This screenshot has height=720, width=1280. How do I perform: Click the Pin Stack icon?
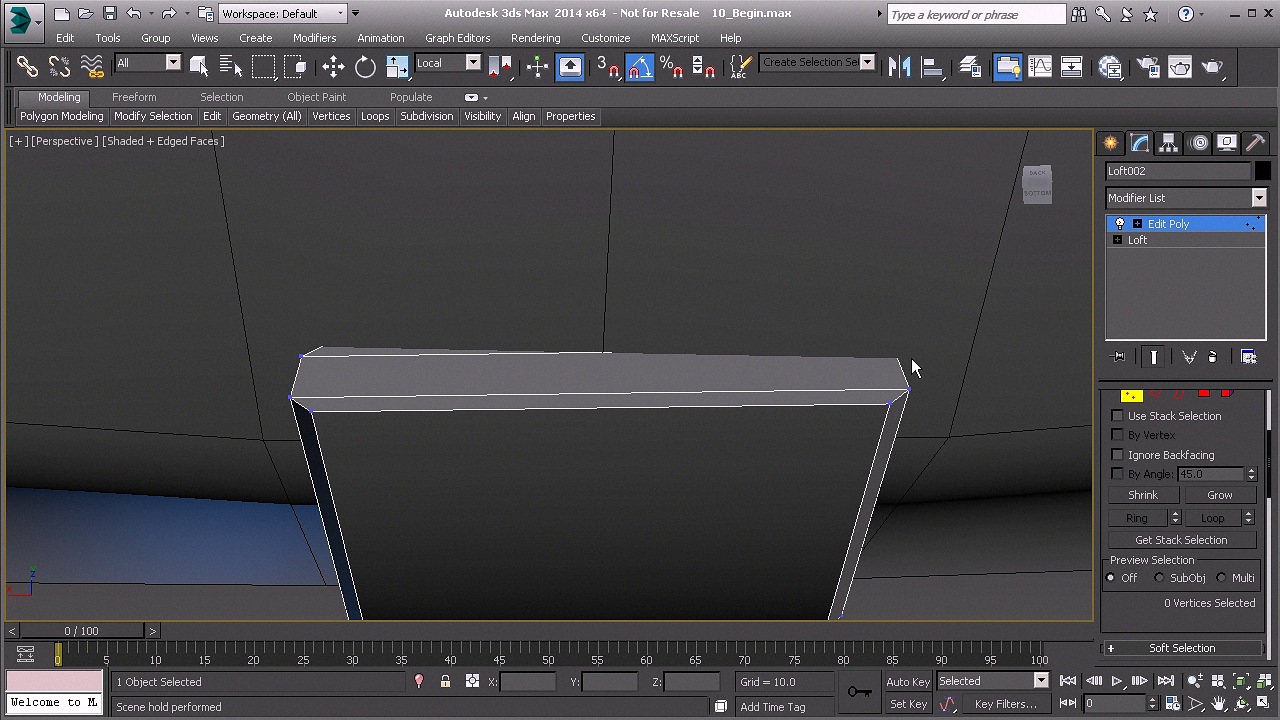tap(1119, 357)
